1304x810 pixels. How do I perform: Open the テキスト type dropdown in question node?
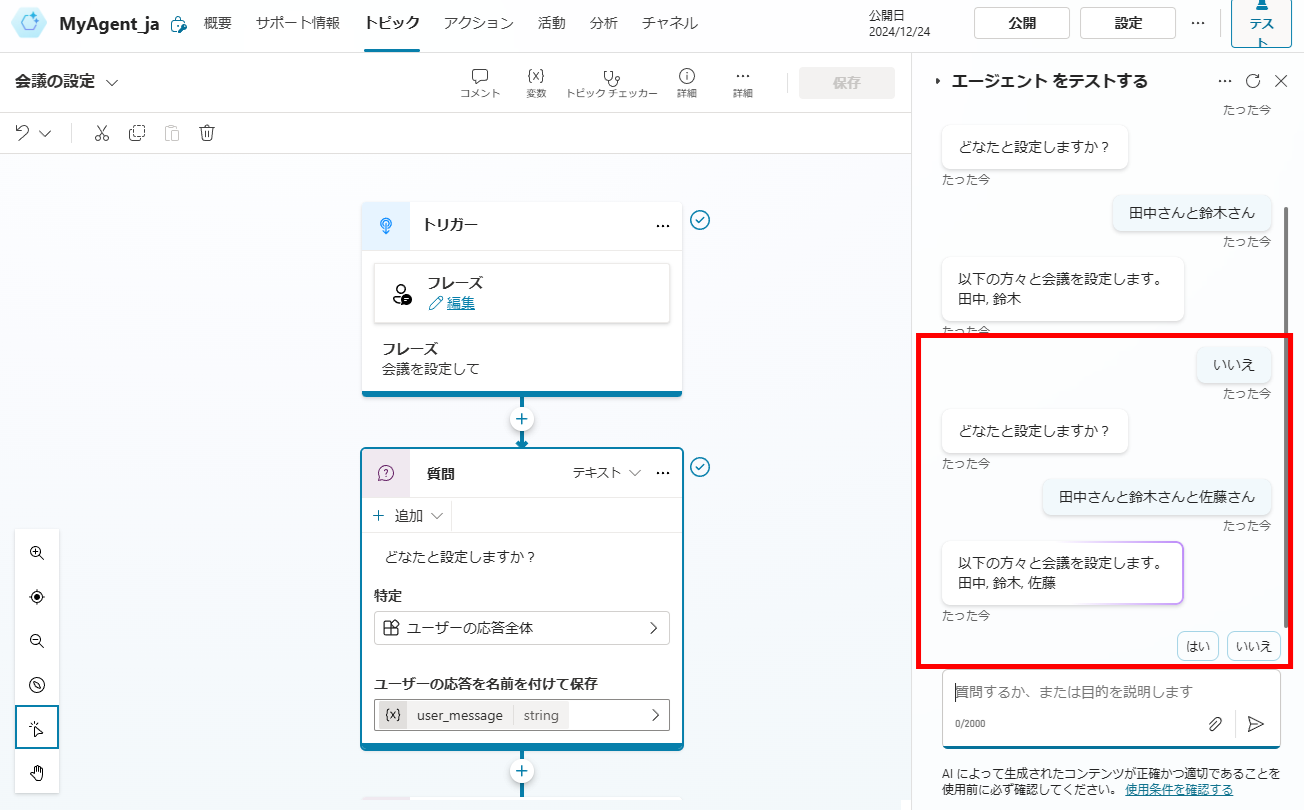(606, 473)
